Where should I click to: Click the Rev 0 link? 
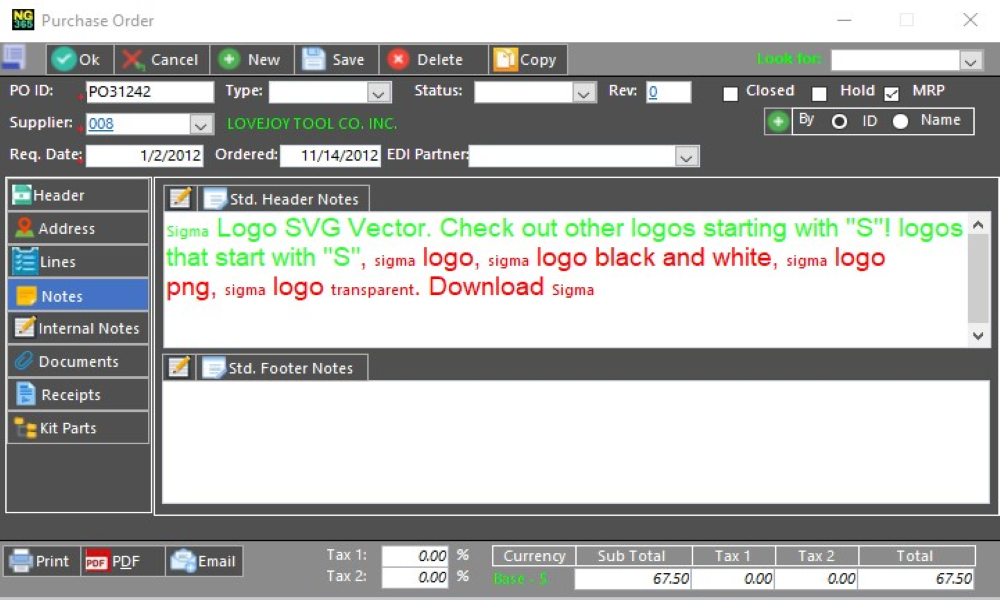tap(653, 92)
